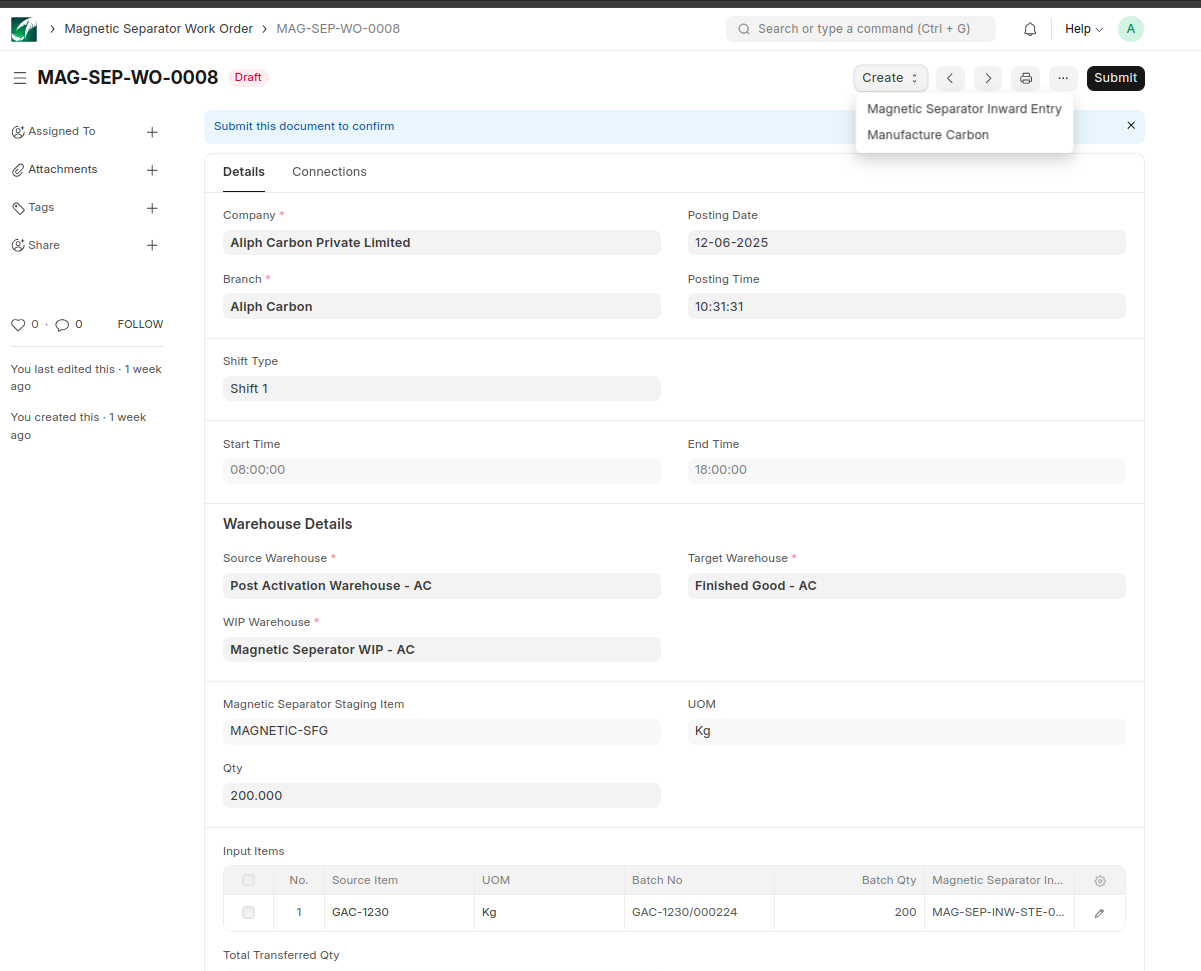This screenshot has height=971, width=1201.
Task: Open the user avatar menu
Action: click(x=1130, y=29)
